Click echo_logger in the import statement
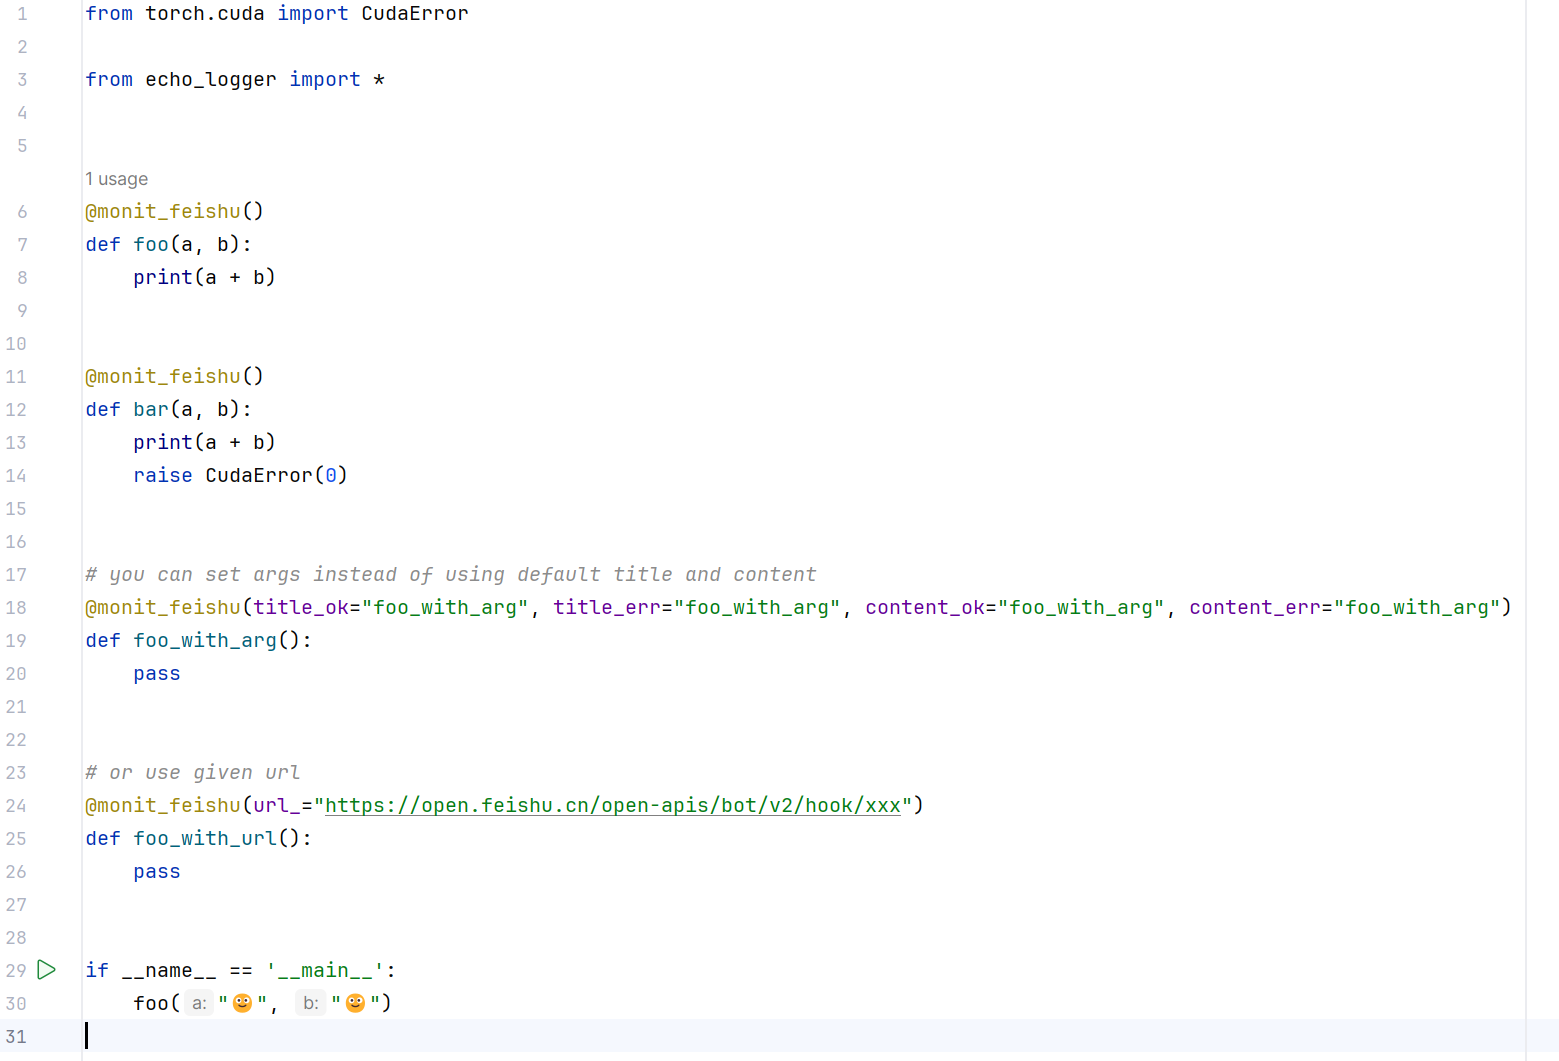 coord(210,80)
